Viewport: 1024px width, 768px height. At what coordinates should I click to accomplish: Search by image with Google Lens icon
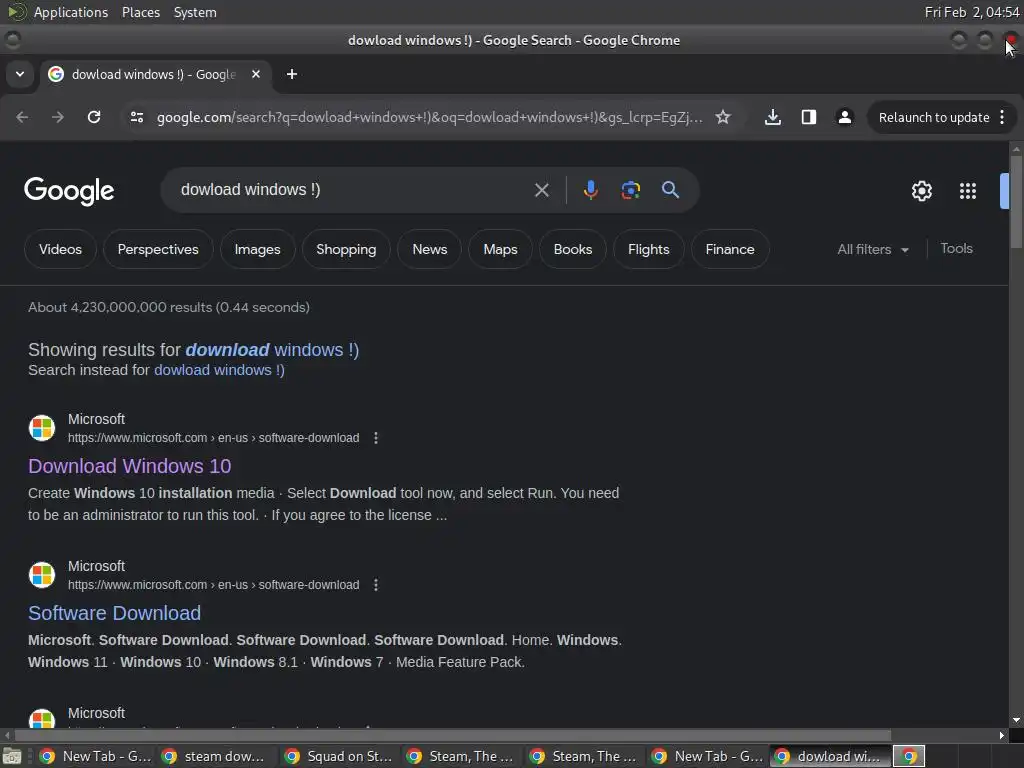coord(630,190)
